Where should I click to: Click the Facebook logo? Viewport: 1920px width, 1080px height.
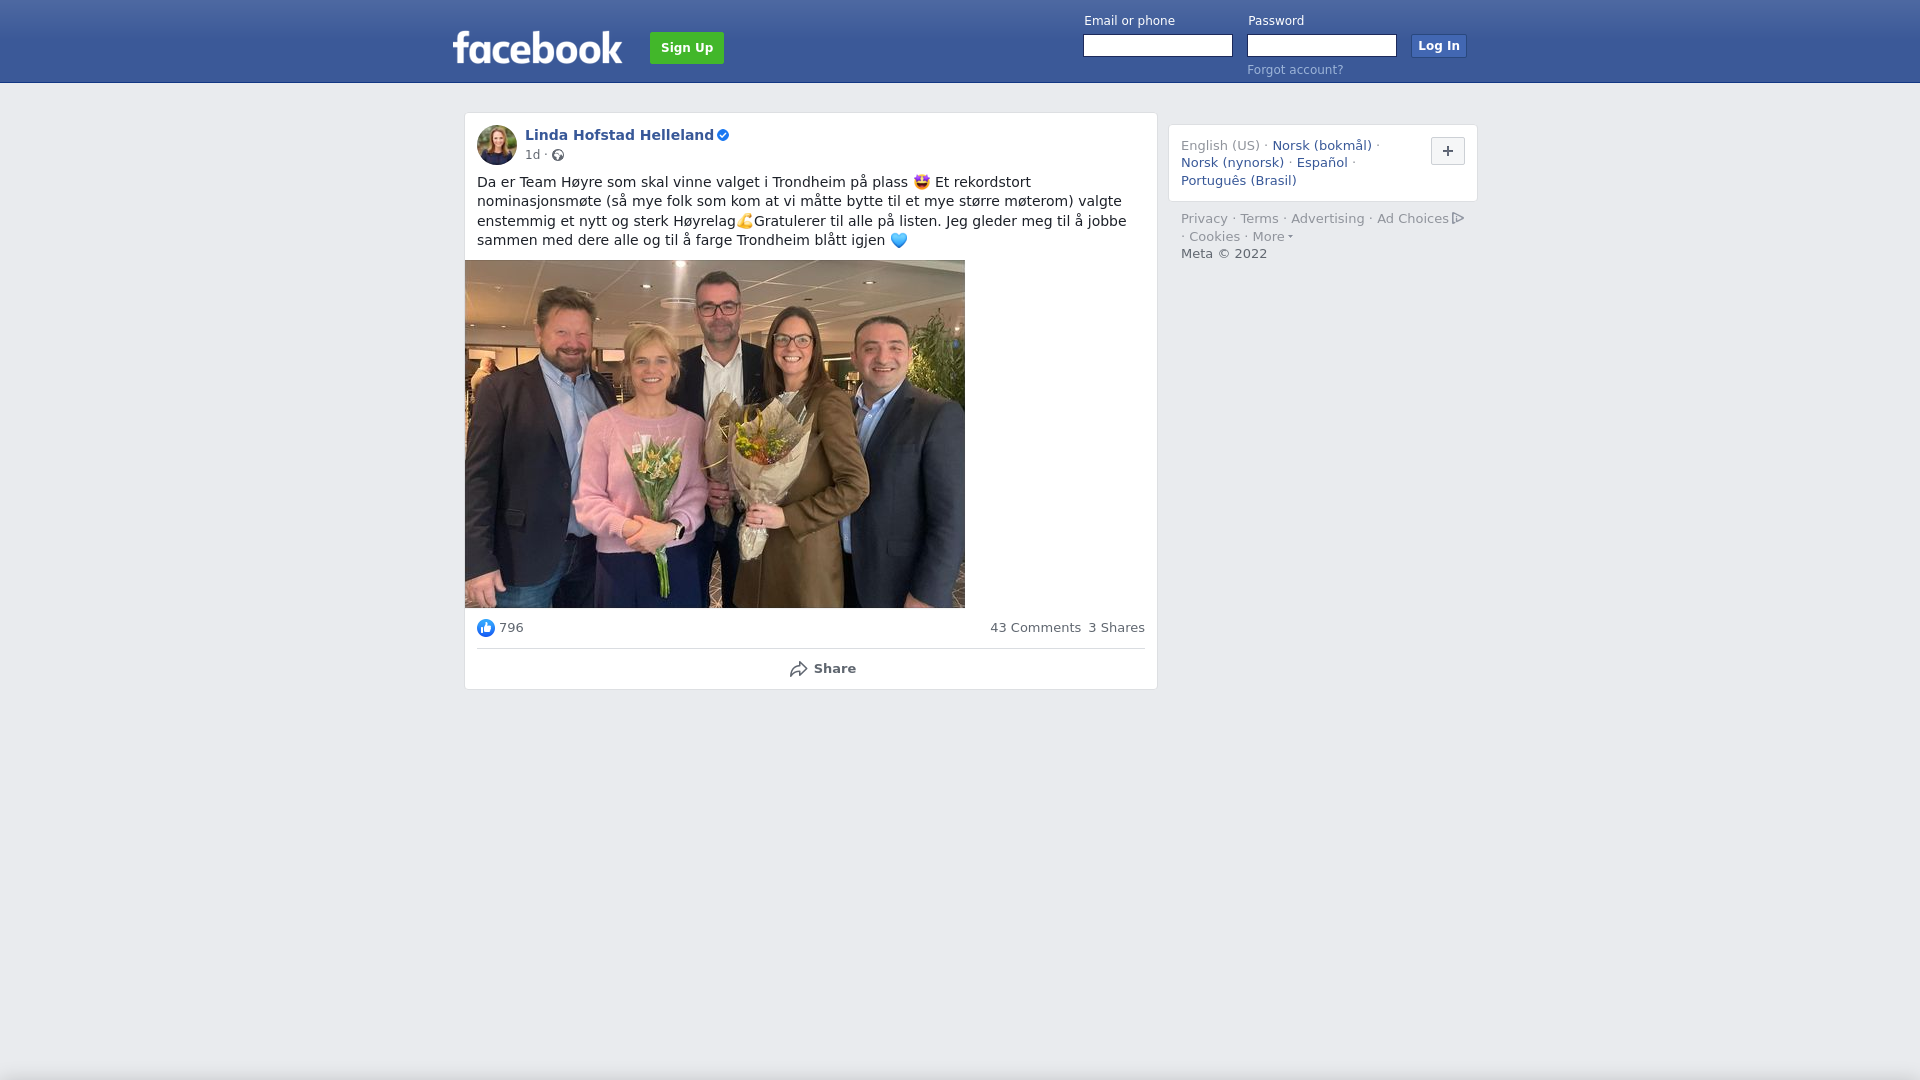point(537,47)
